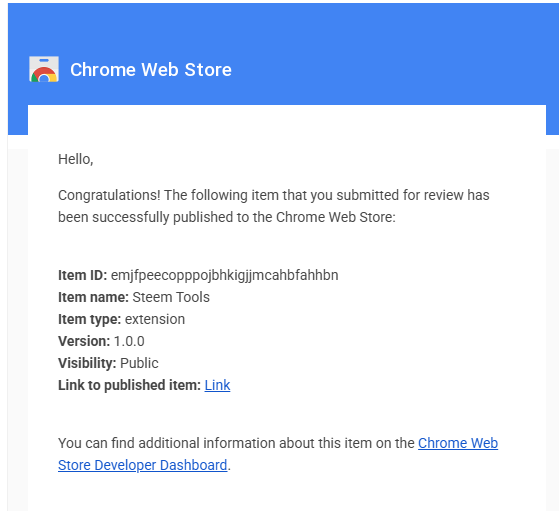Click the Chrome Web Store logo icon
The image size is (559, 511).
pos(44,69)
